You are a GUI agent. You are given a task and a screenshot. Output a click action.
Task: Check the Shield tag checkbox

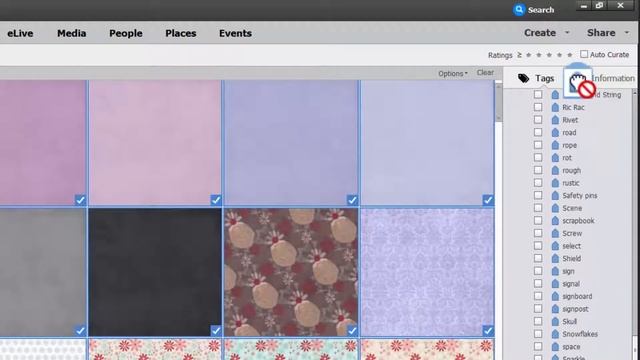point(538,258)
